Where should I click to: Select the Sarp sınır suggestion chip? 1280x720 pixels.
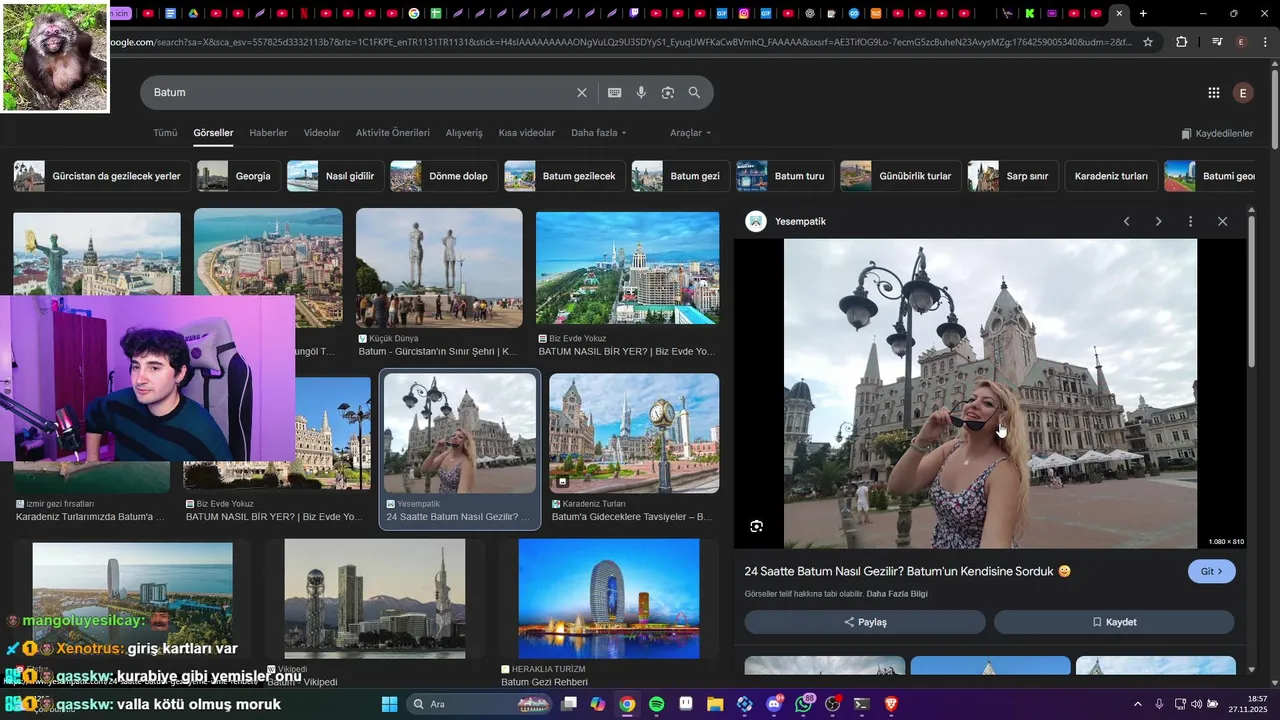point(1011,176)
